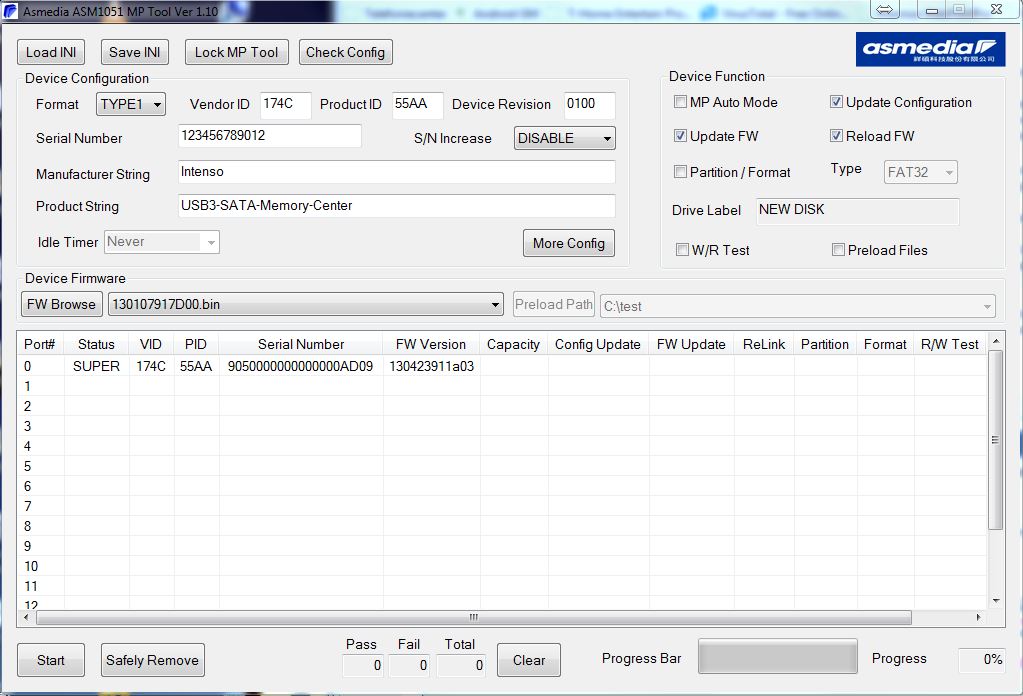The height and width of the screenshot is (696, 1023).
Task: Click the Status column header
Action: 97,344
